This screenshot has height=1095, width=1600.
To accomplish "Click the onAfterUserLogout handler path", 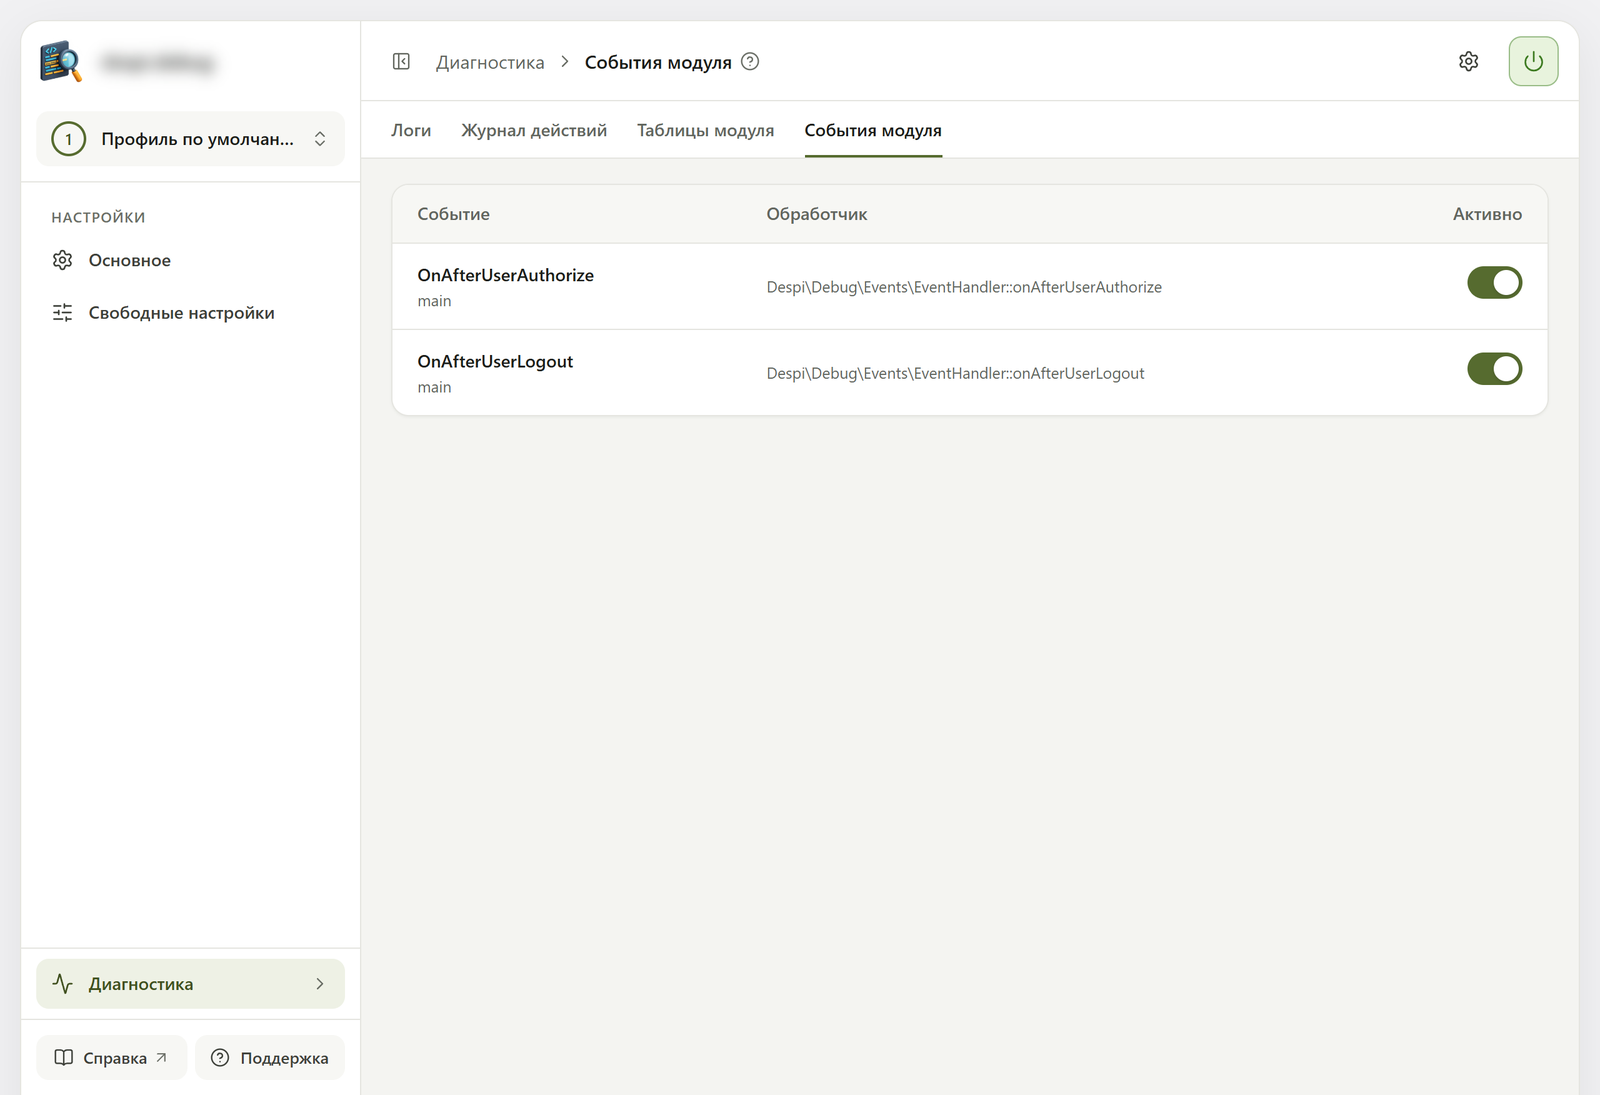I will (x=955, y=373).
